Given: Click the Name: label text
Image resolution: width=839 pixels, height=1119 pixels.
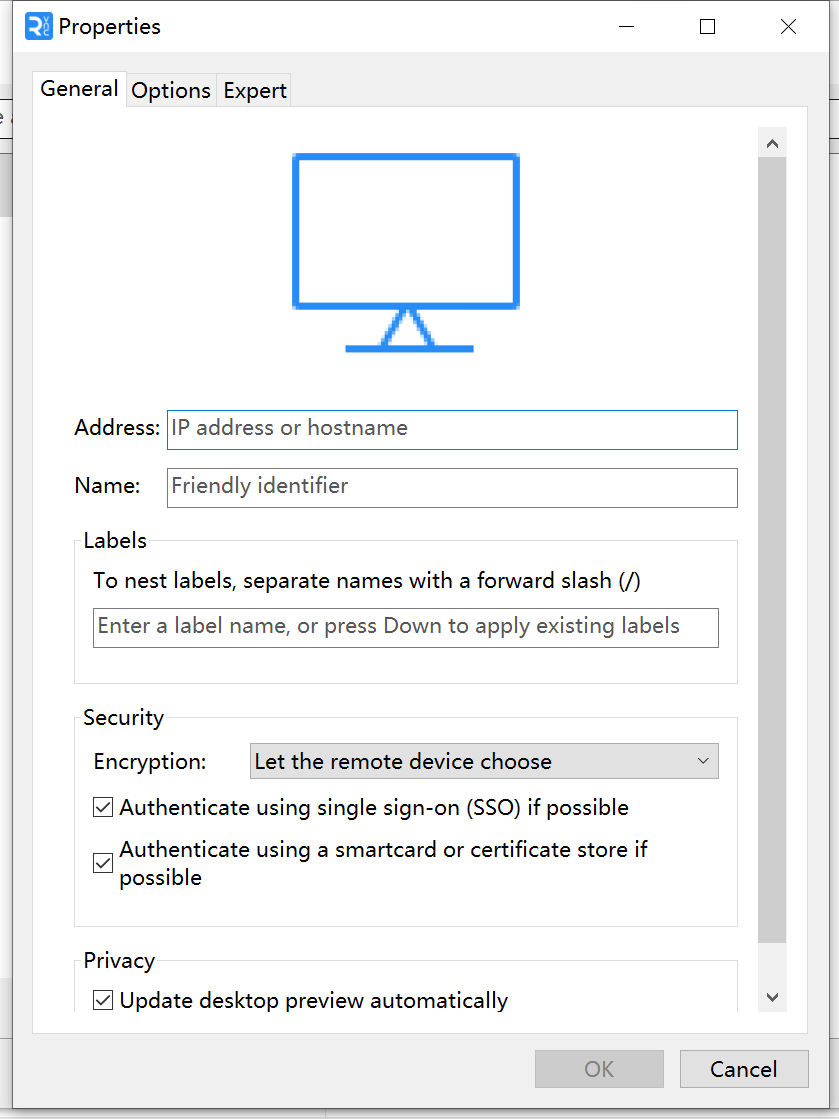Looking at the screenshot, I should pyautogui.click(x=107, y=485).
